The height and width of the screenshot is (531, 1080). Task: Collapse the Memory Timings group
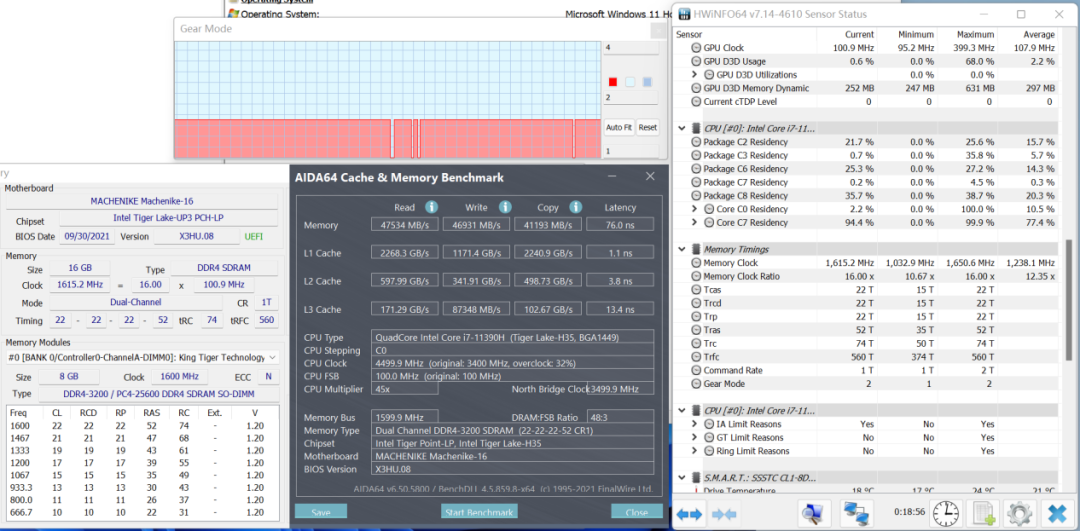pyautogui.click(x=682, y=249)
